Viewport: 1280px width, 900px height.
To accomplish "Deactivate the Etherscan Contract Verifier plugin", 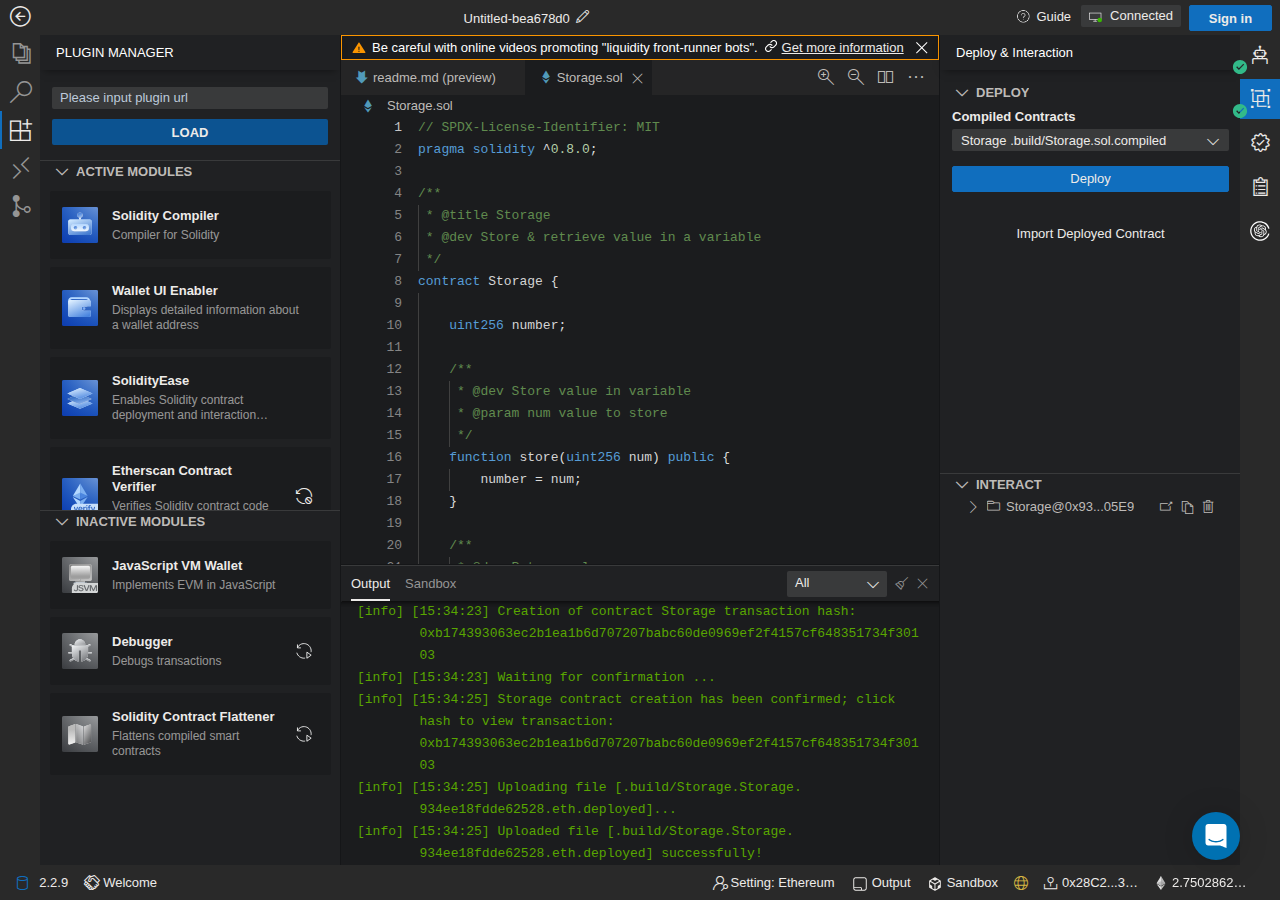I will [304, 495].
